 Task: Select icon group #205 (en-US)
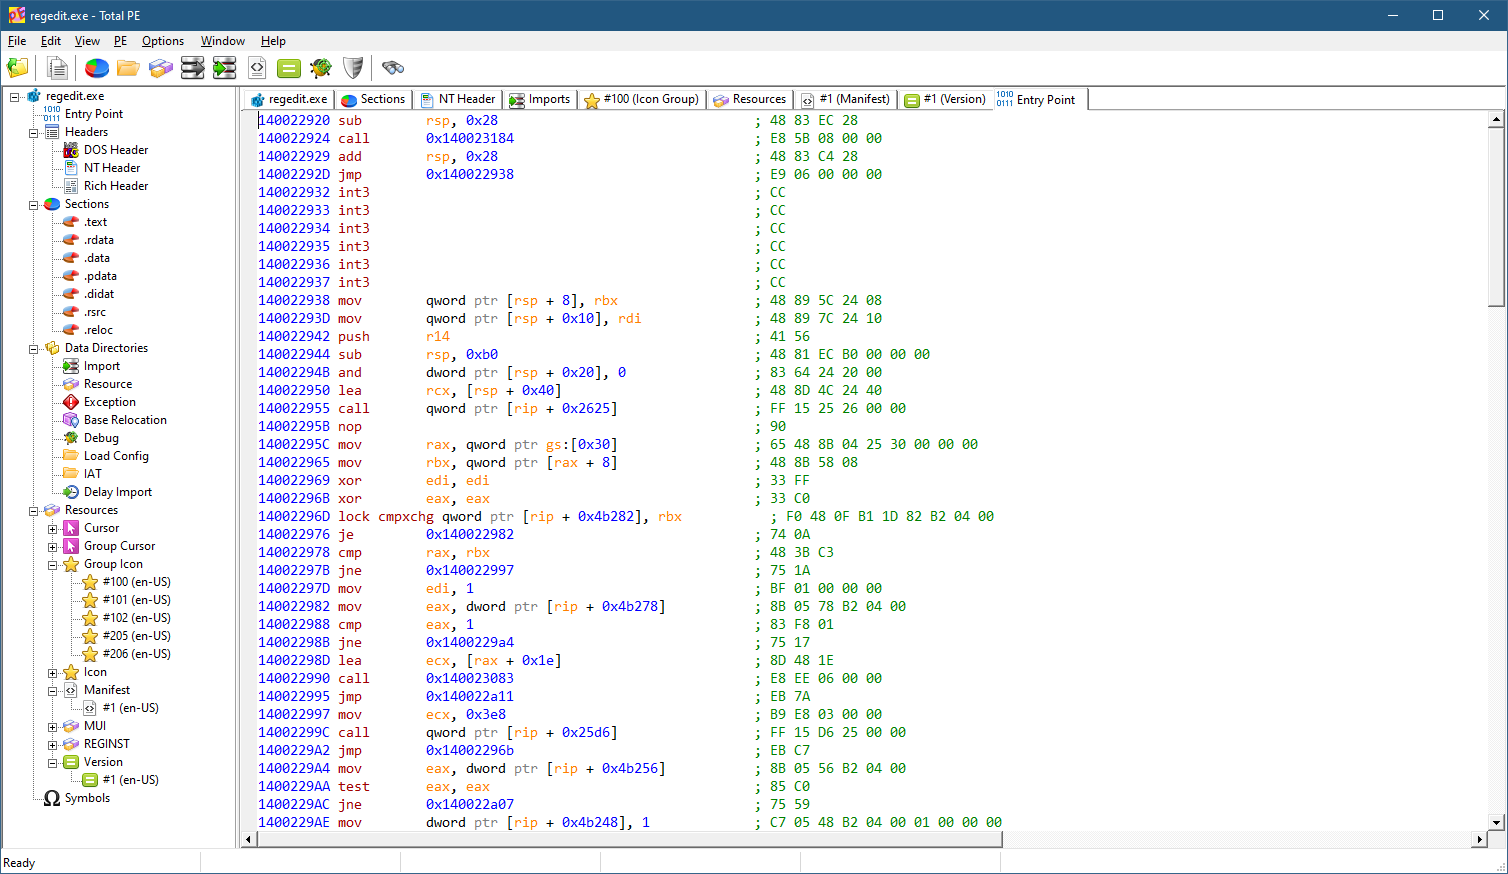pos(136,636)
